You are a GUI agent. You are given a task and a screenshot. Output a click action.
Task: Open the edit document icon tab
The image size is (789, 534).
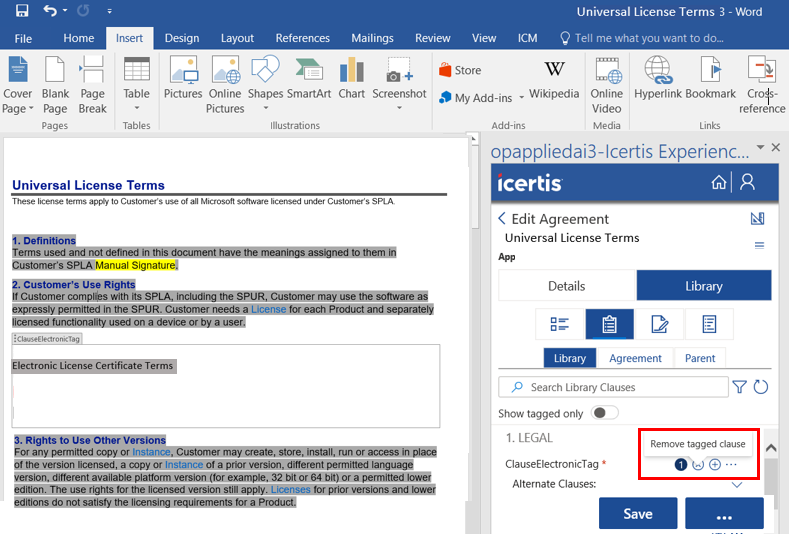(x=659, y=324)
